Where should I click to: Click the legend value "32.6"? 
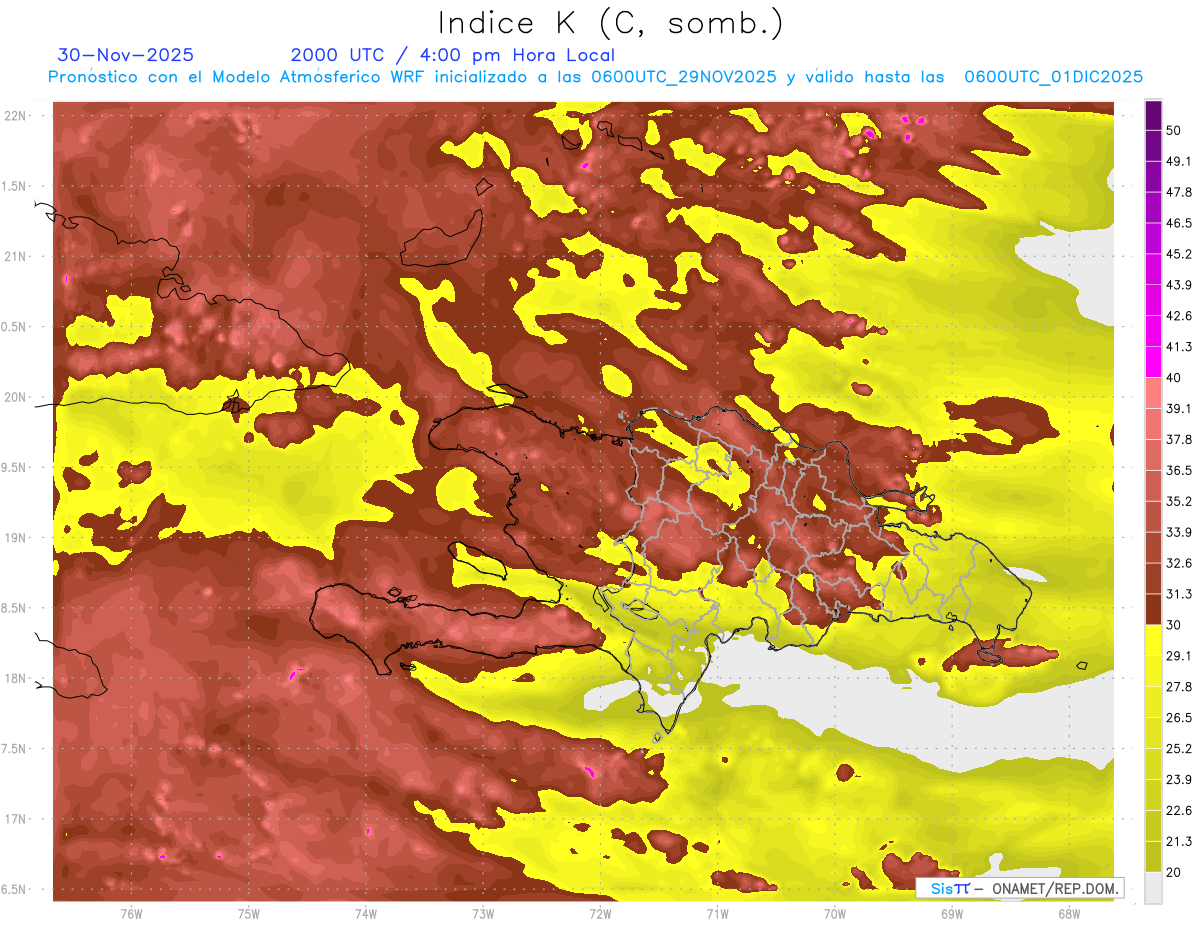(1178, 563)
